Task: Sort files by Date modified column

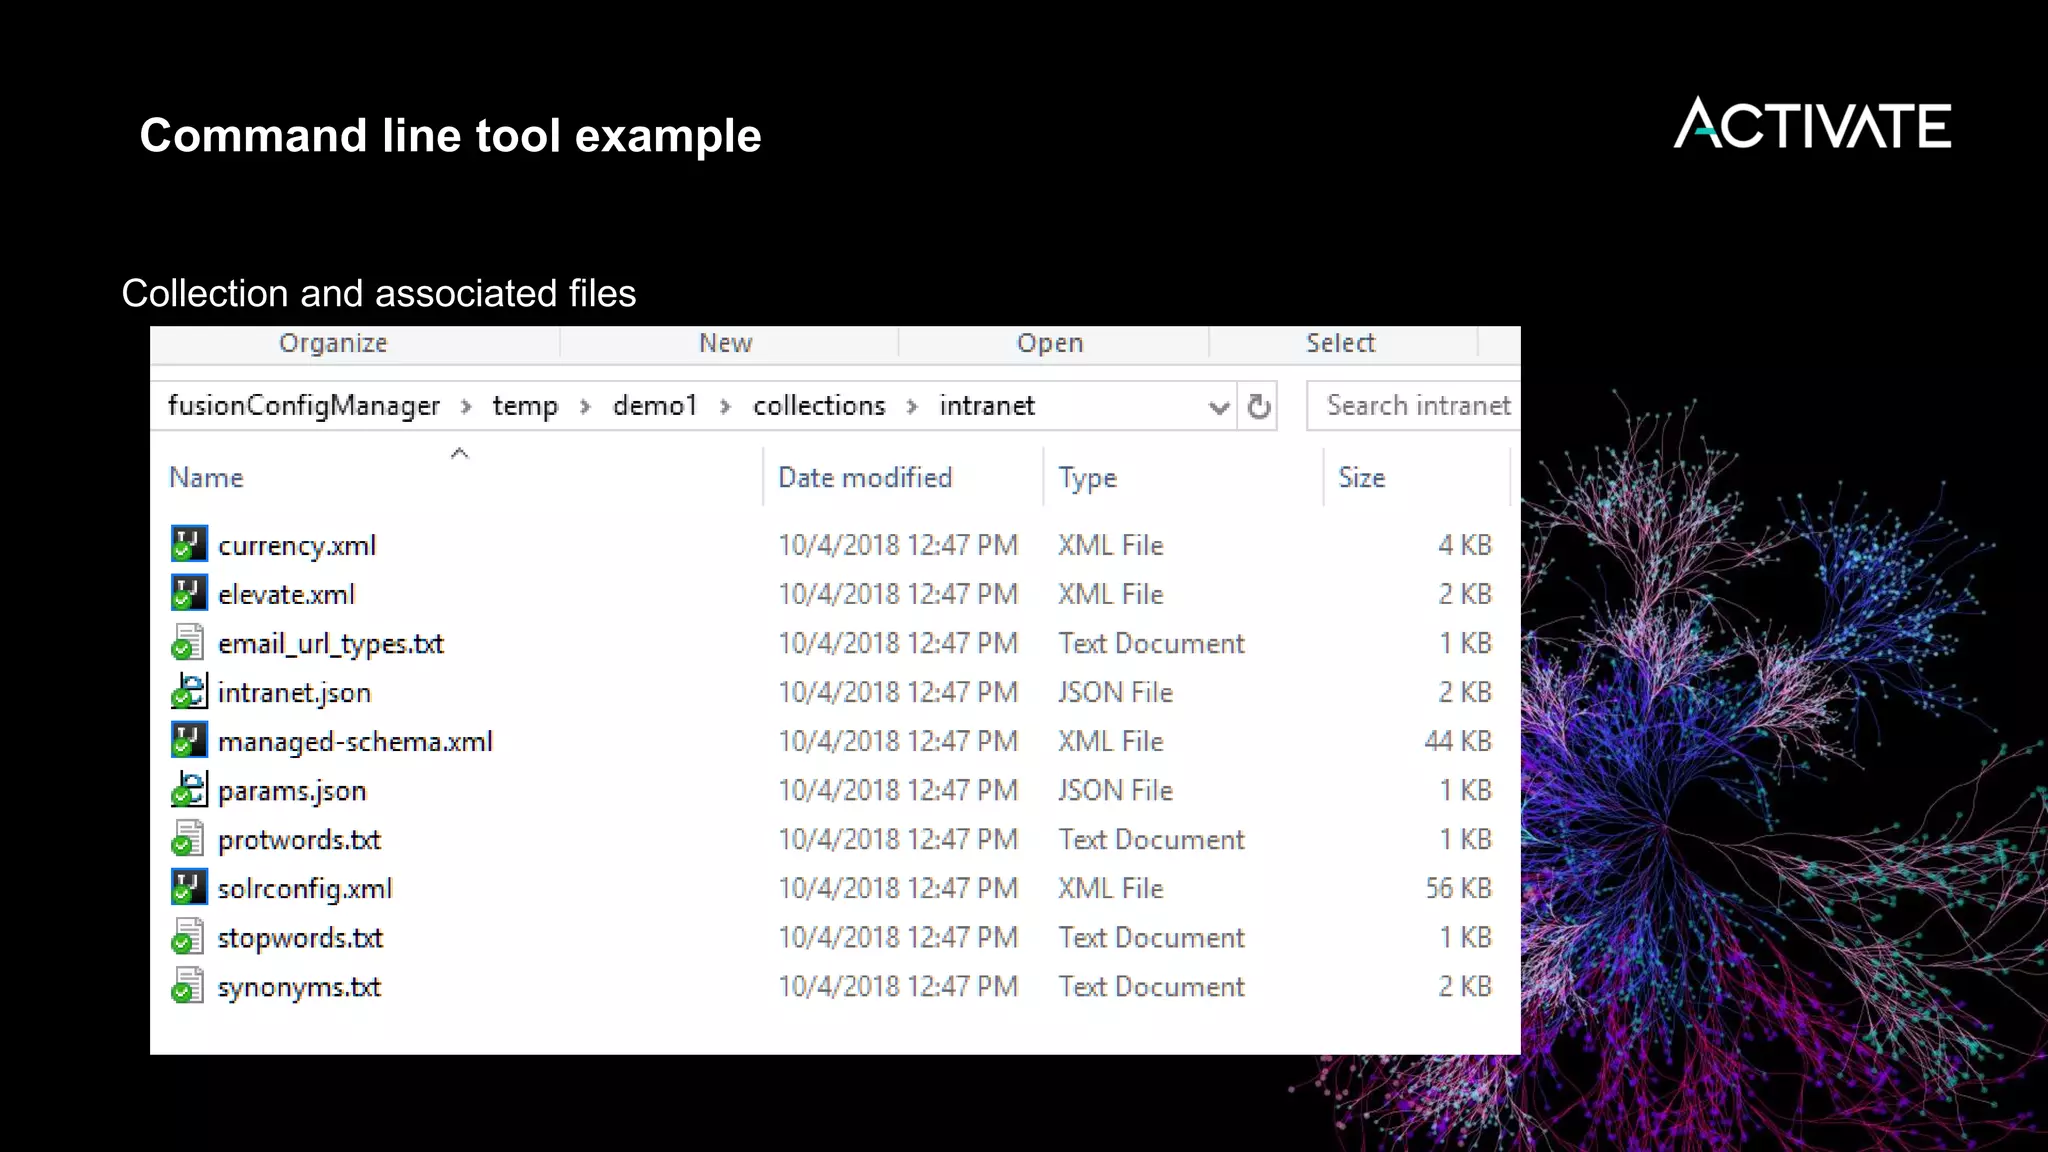Action: (865, 478)
